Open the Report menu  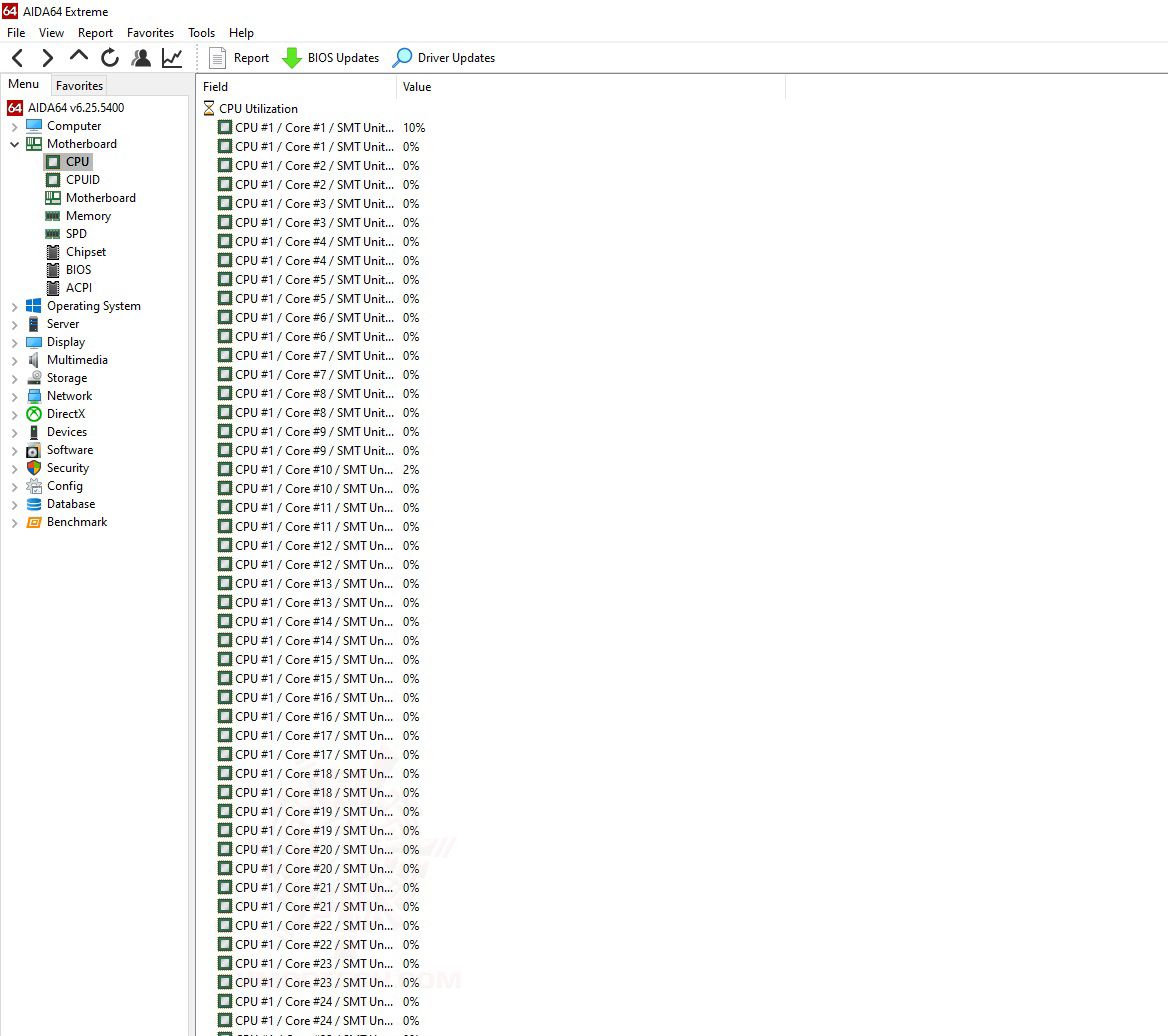[x=95, y=33]
